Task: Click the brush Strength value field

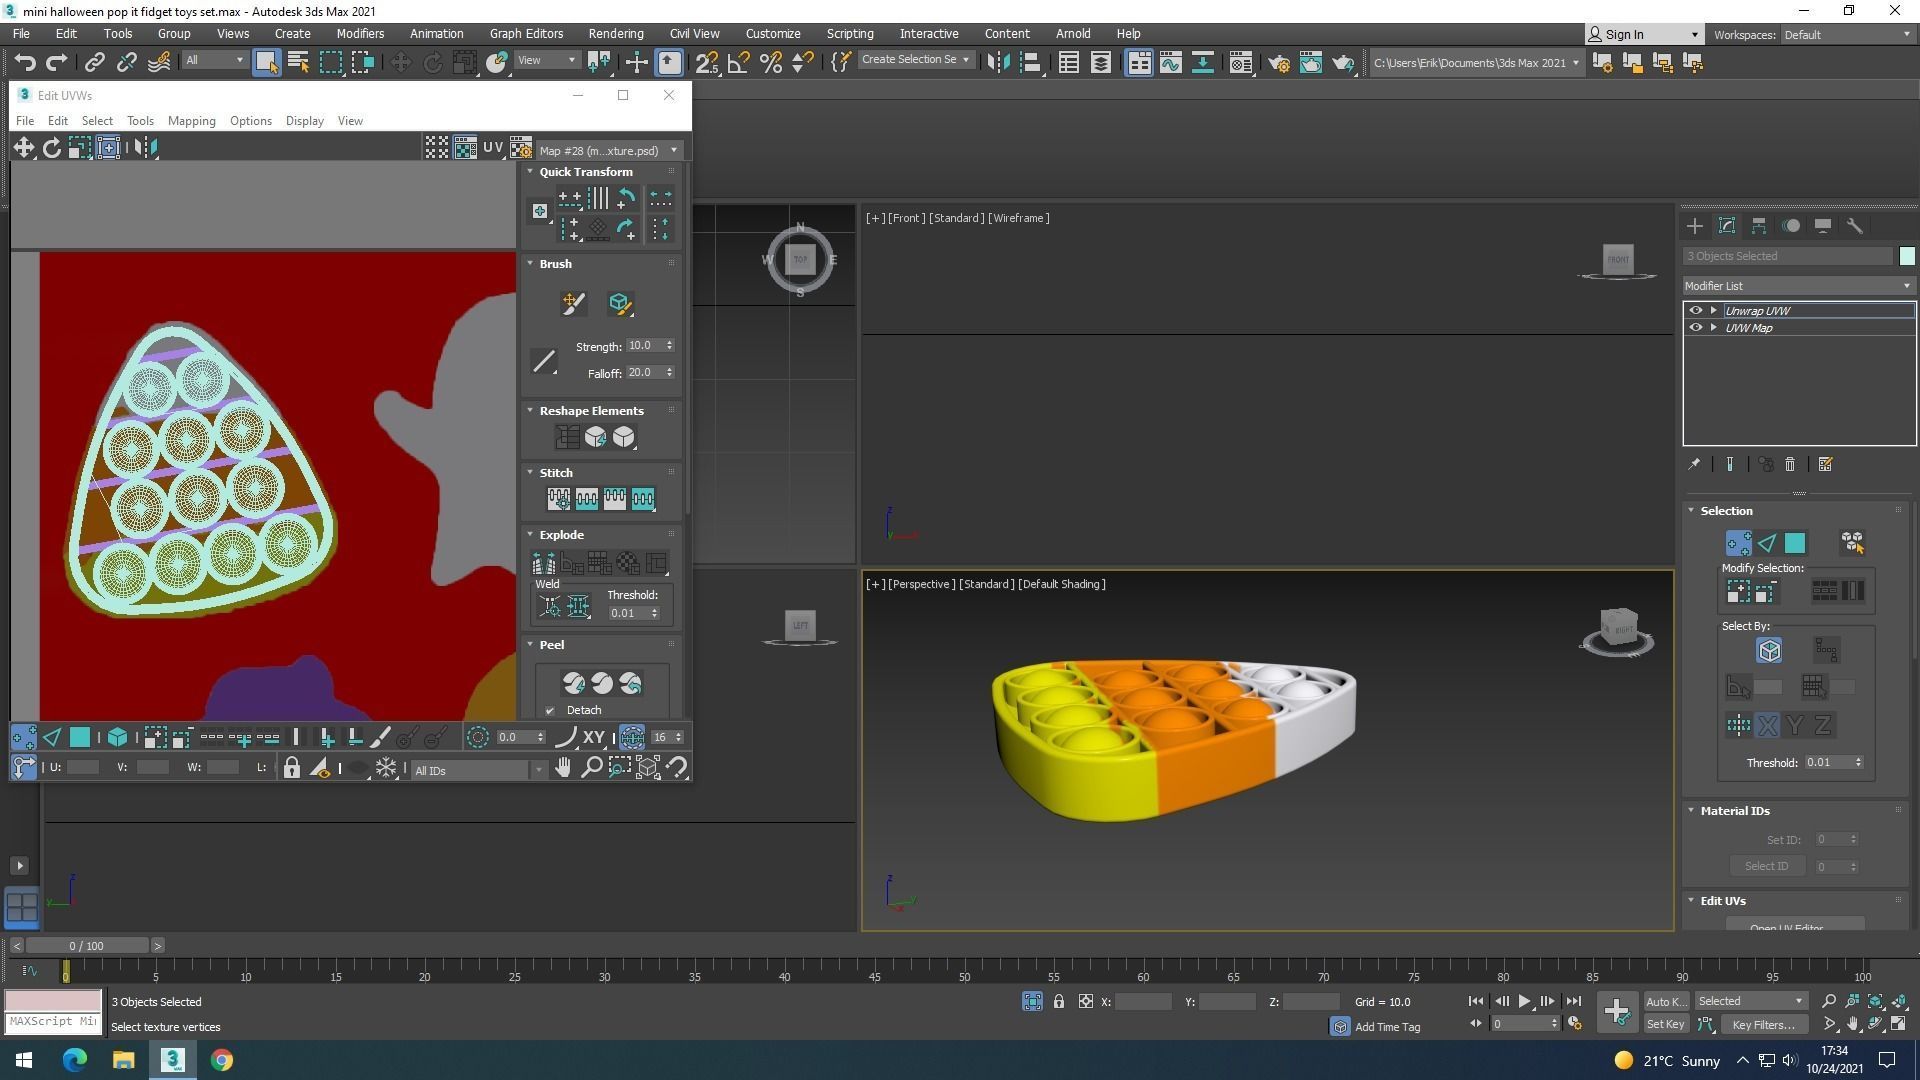Action: pos(643,346)
